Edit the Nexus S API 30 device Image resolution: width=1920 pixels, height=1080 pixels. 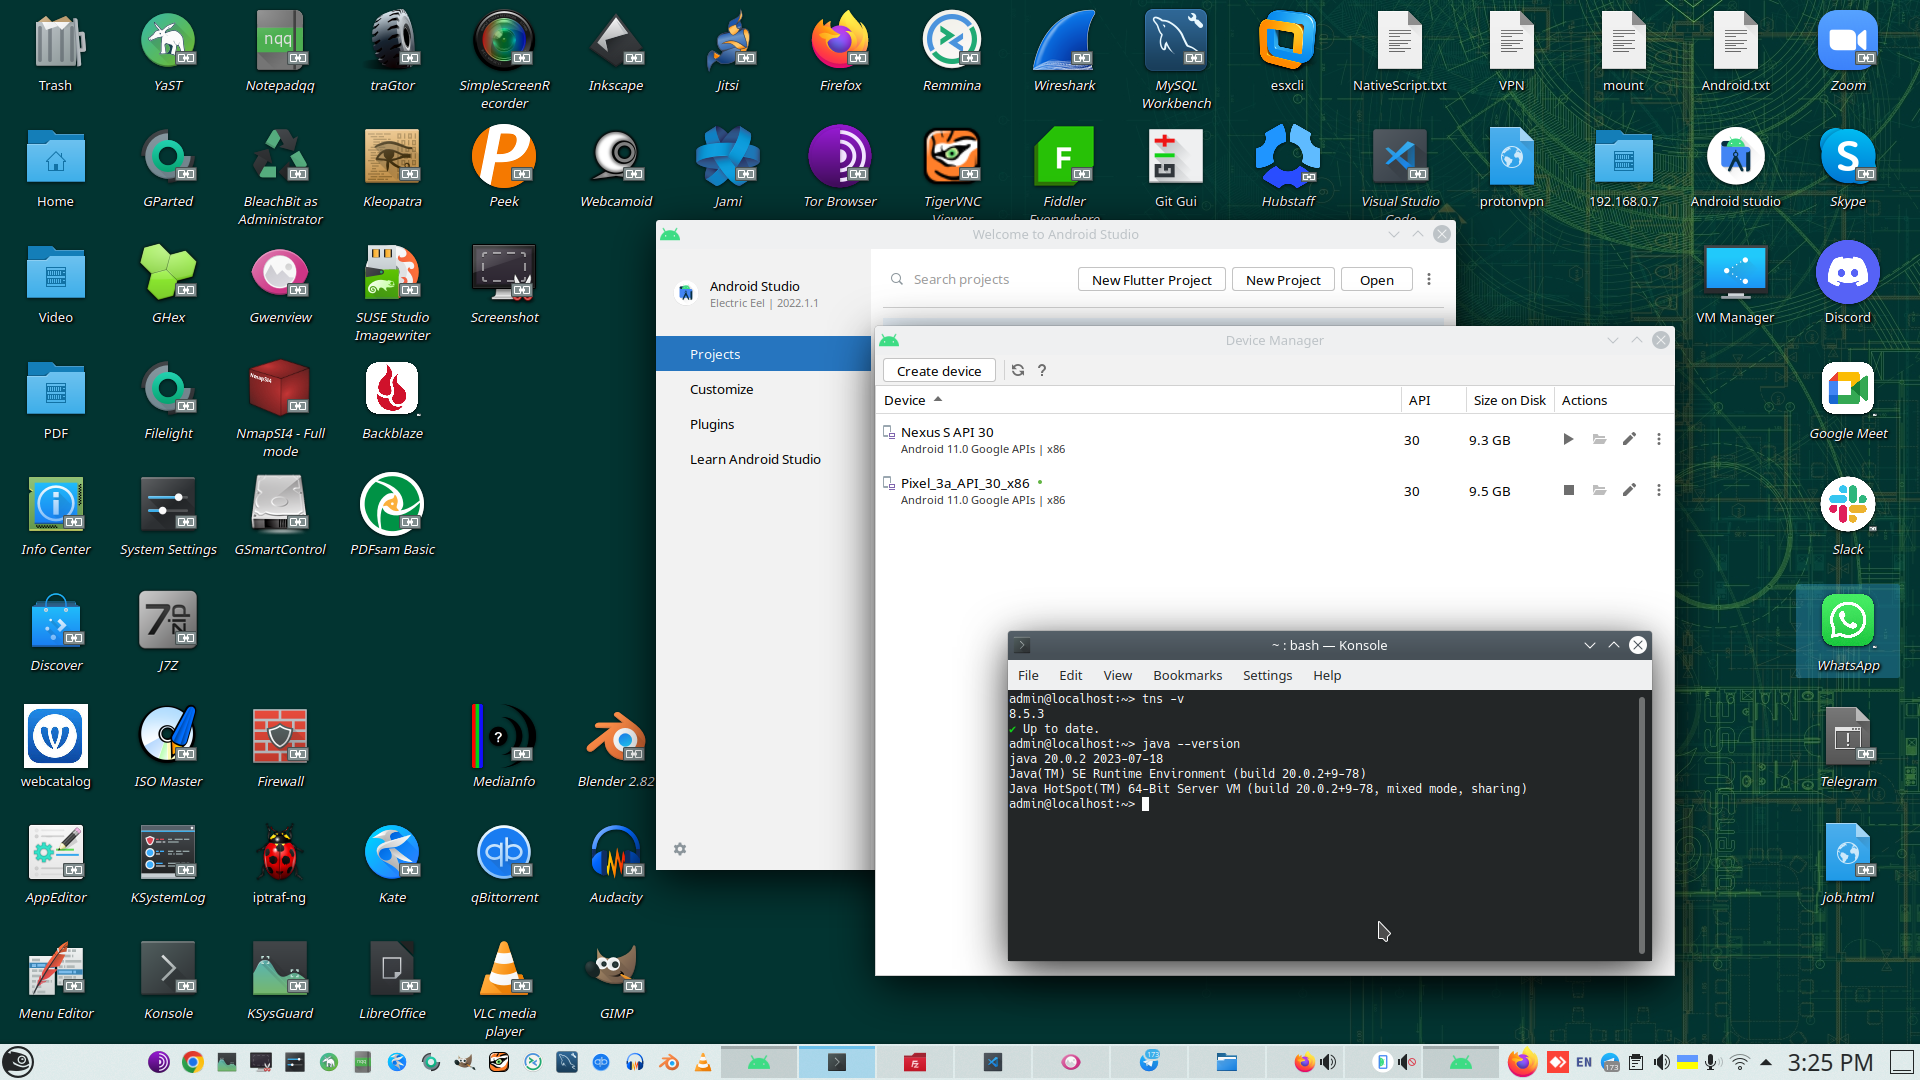pyautogui.click(x=1629, y=440)
